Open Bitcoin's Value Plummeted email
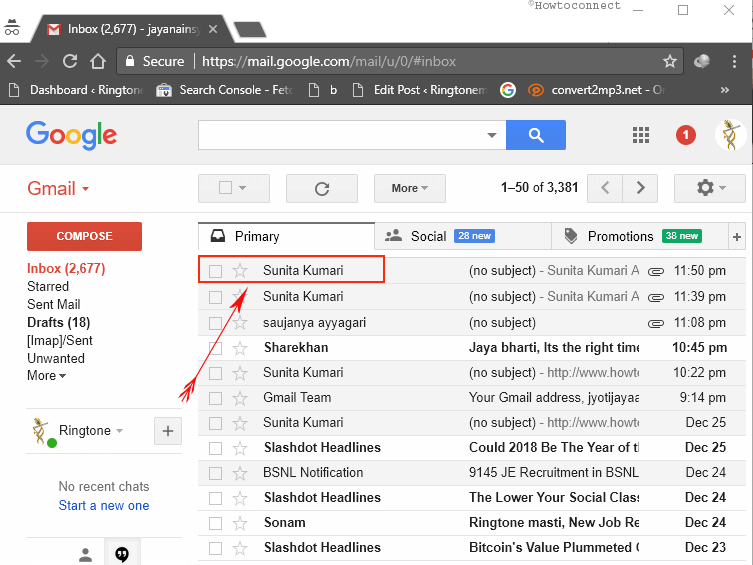The height and width of the screenshot is (565, 753). coord(554,548)
